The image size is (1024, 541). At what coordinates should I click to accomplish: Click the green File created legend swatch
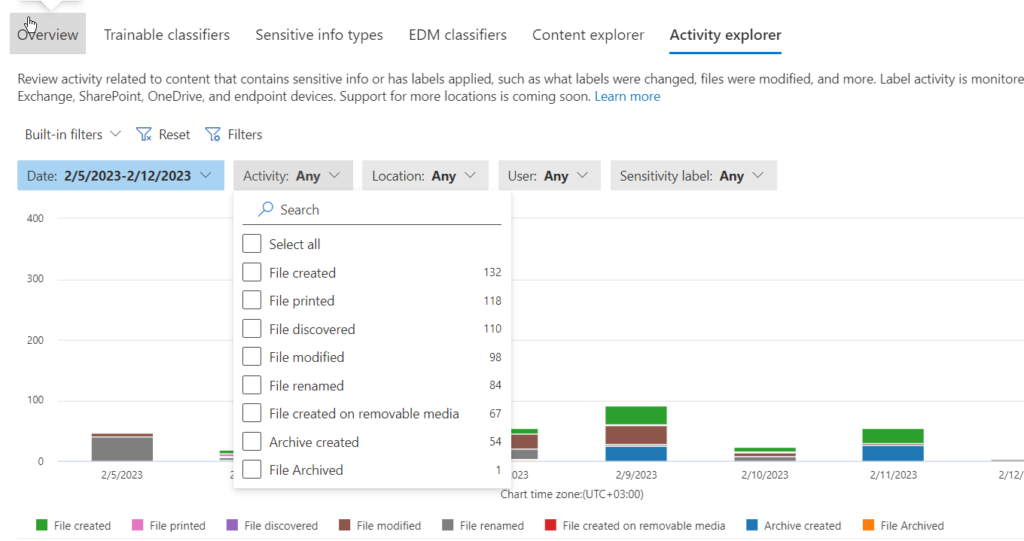tap(42, 525)
